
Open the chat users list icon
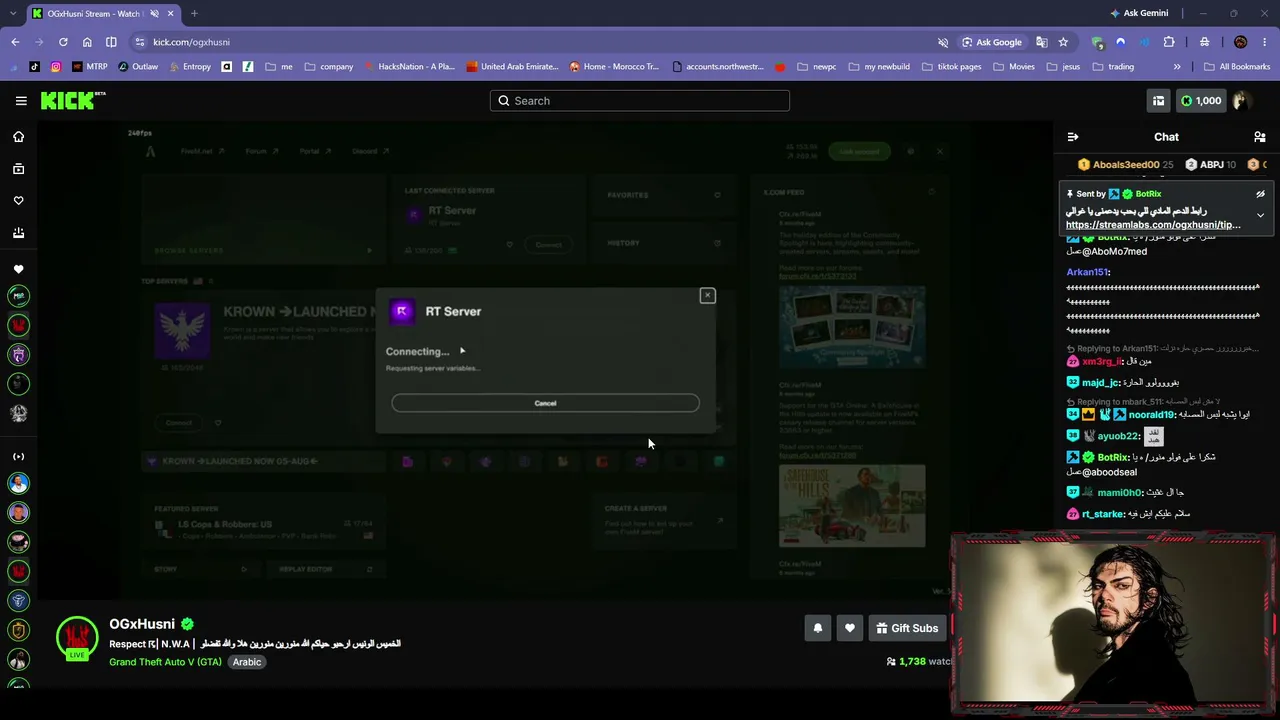pos(1260,137)
